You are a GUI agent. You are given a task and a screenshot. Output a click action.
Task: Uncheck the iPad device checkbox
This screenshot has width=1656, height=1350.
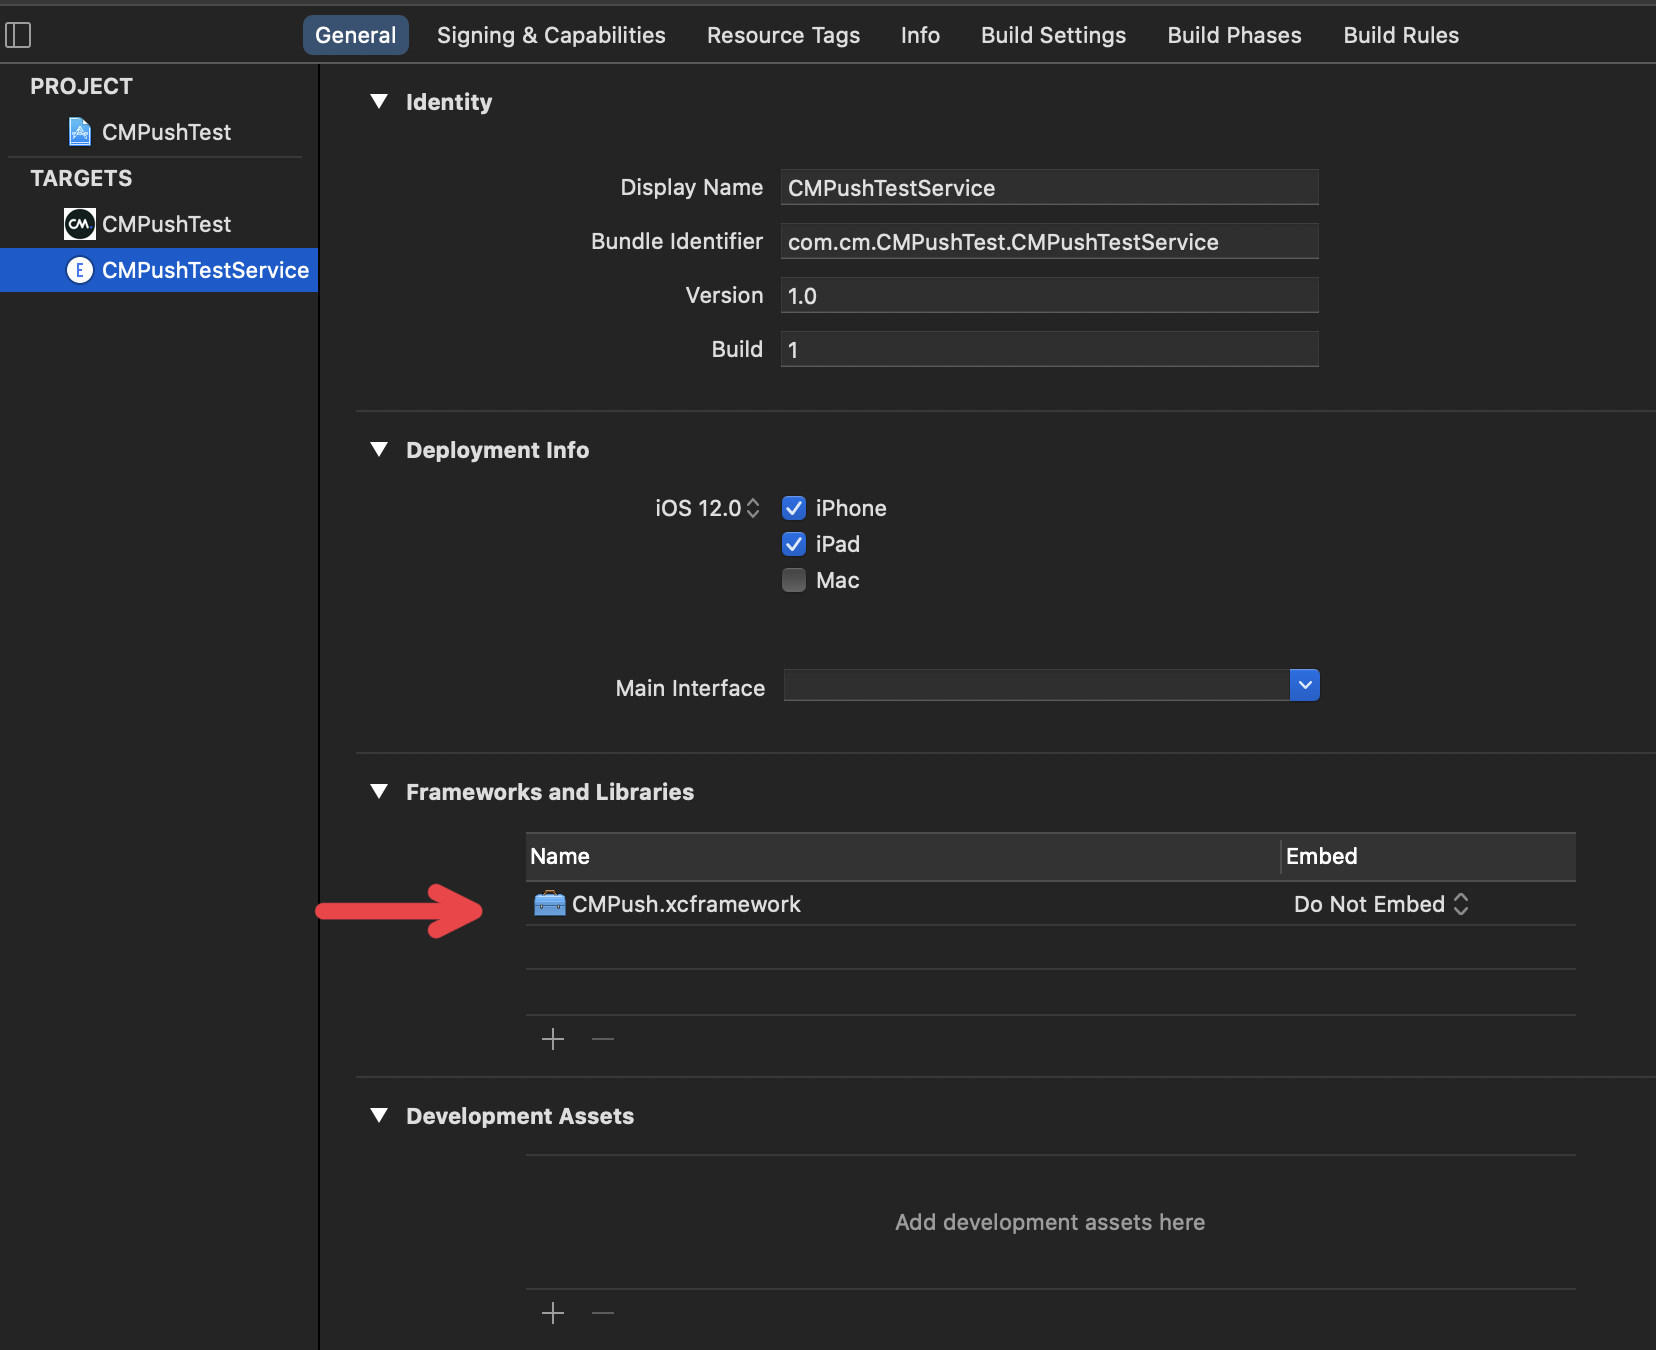pyautogui.click(x=794, y=544)
